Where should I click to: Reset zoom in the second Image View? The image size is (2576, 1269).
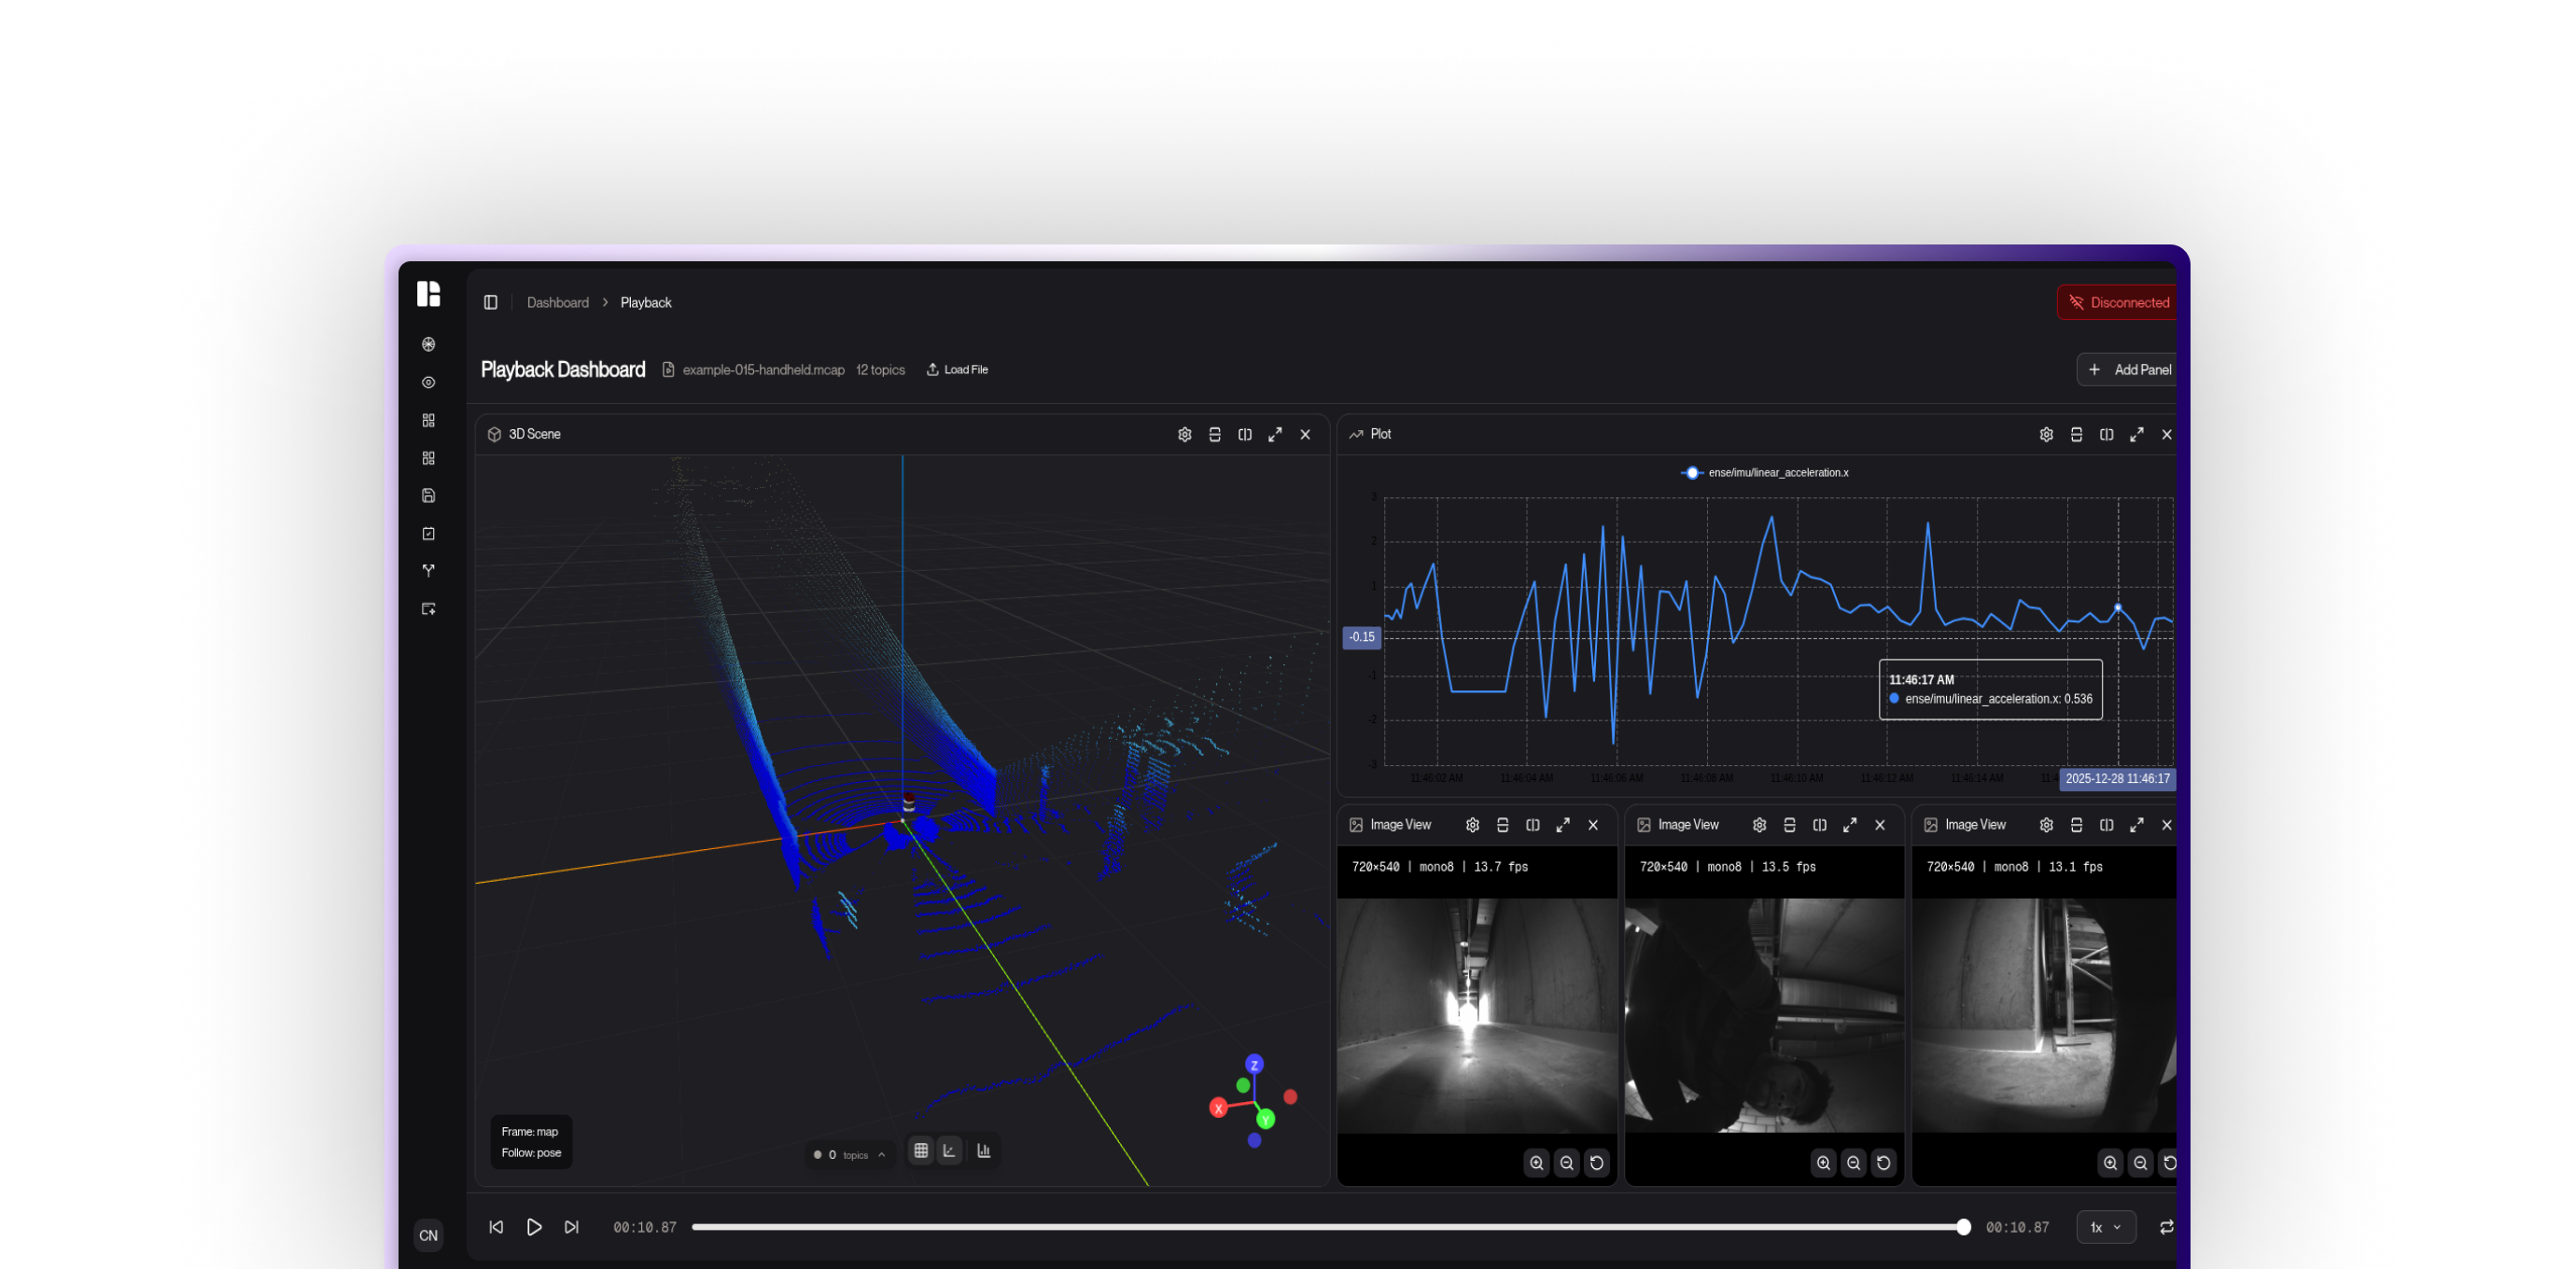1883,1163
